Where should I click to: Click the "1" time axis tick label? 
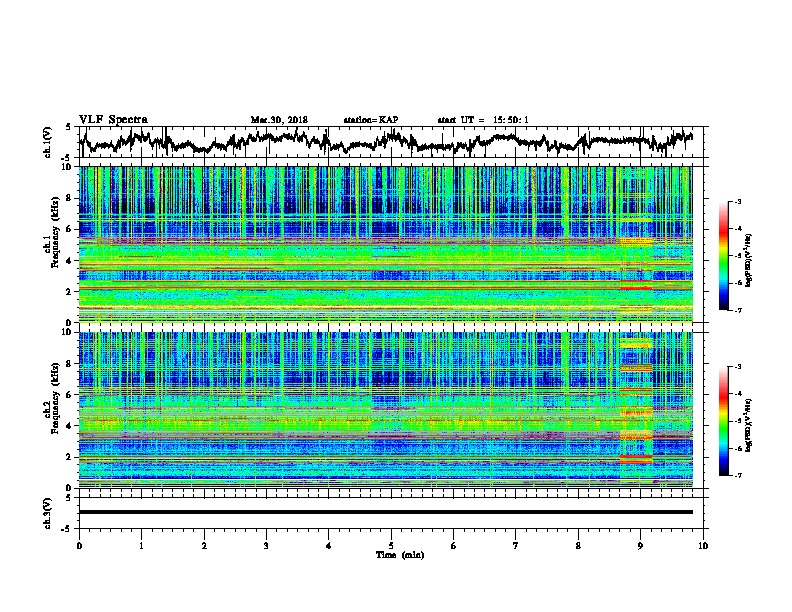pos(141,546)
